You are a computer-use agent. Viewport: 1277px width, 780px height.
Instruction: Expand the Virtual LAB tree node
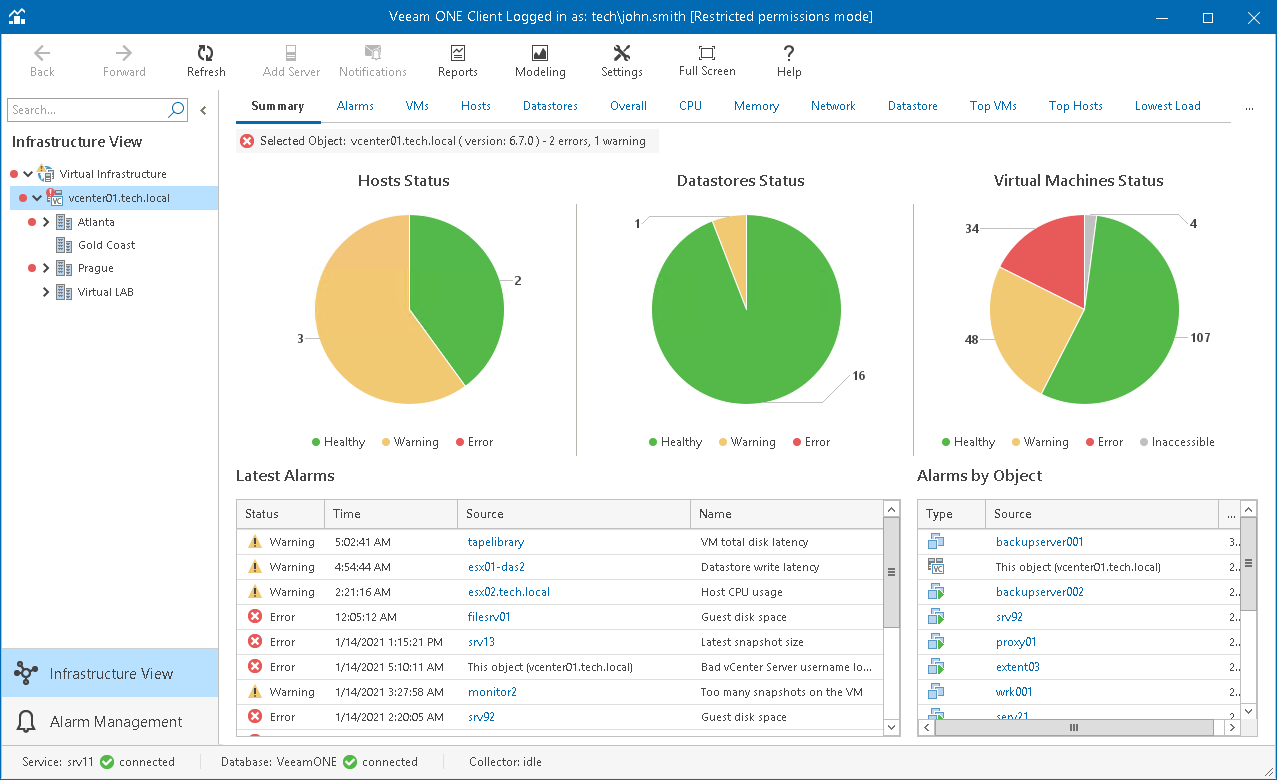(x=46, y=292)
